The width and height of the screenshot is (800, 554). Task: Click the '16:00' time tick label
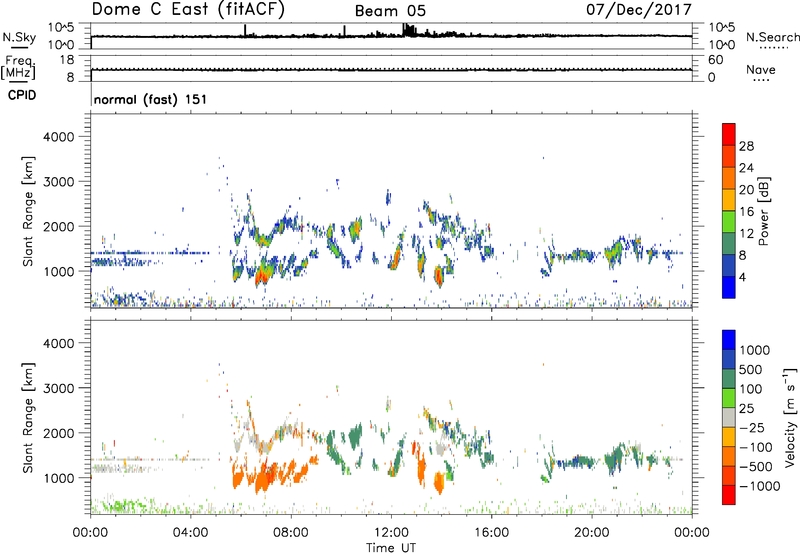[491, 533]
